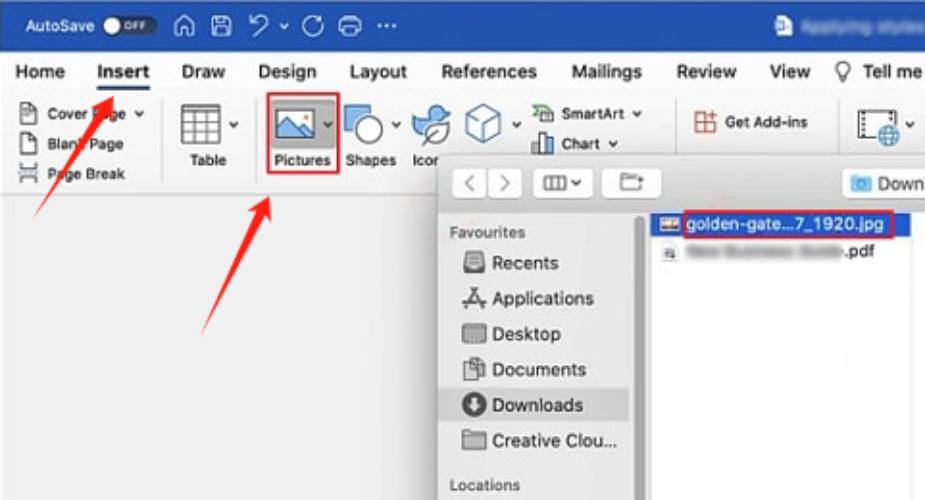This screenshot has width=925, height=500.
Task: Switch to the Design tab
Action: click(x=286, y=72)
